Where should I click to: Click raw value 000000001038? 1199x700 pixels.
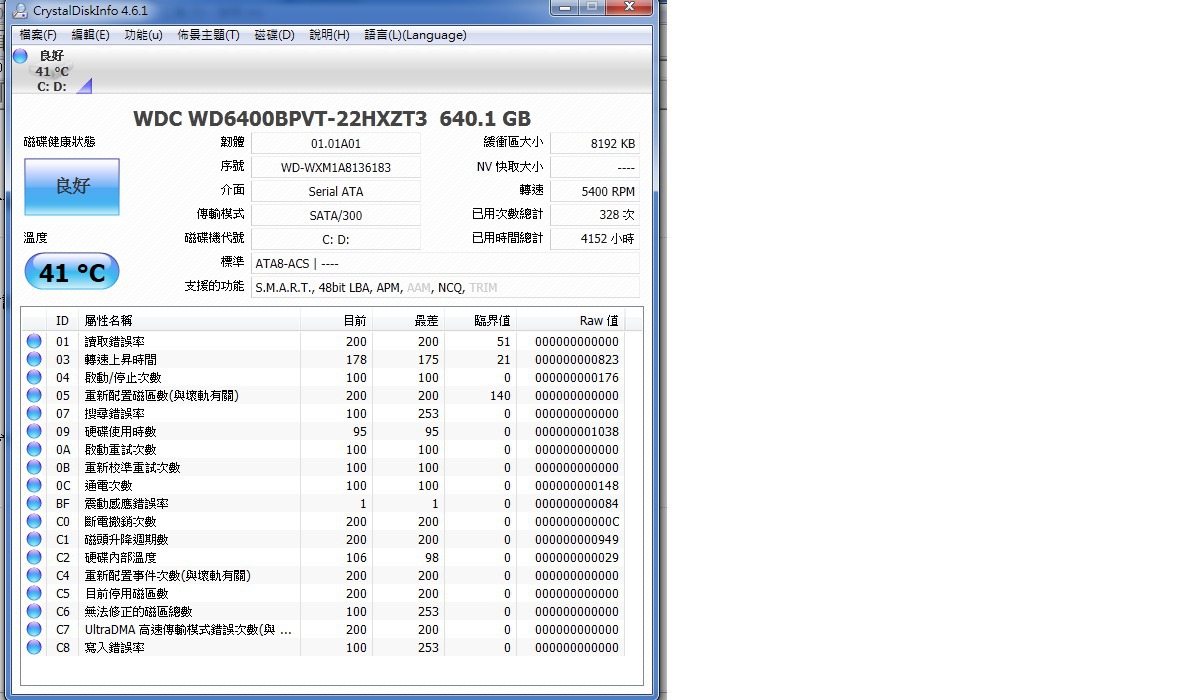click(577, 431)
